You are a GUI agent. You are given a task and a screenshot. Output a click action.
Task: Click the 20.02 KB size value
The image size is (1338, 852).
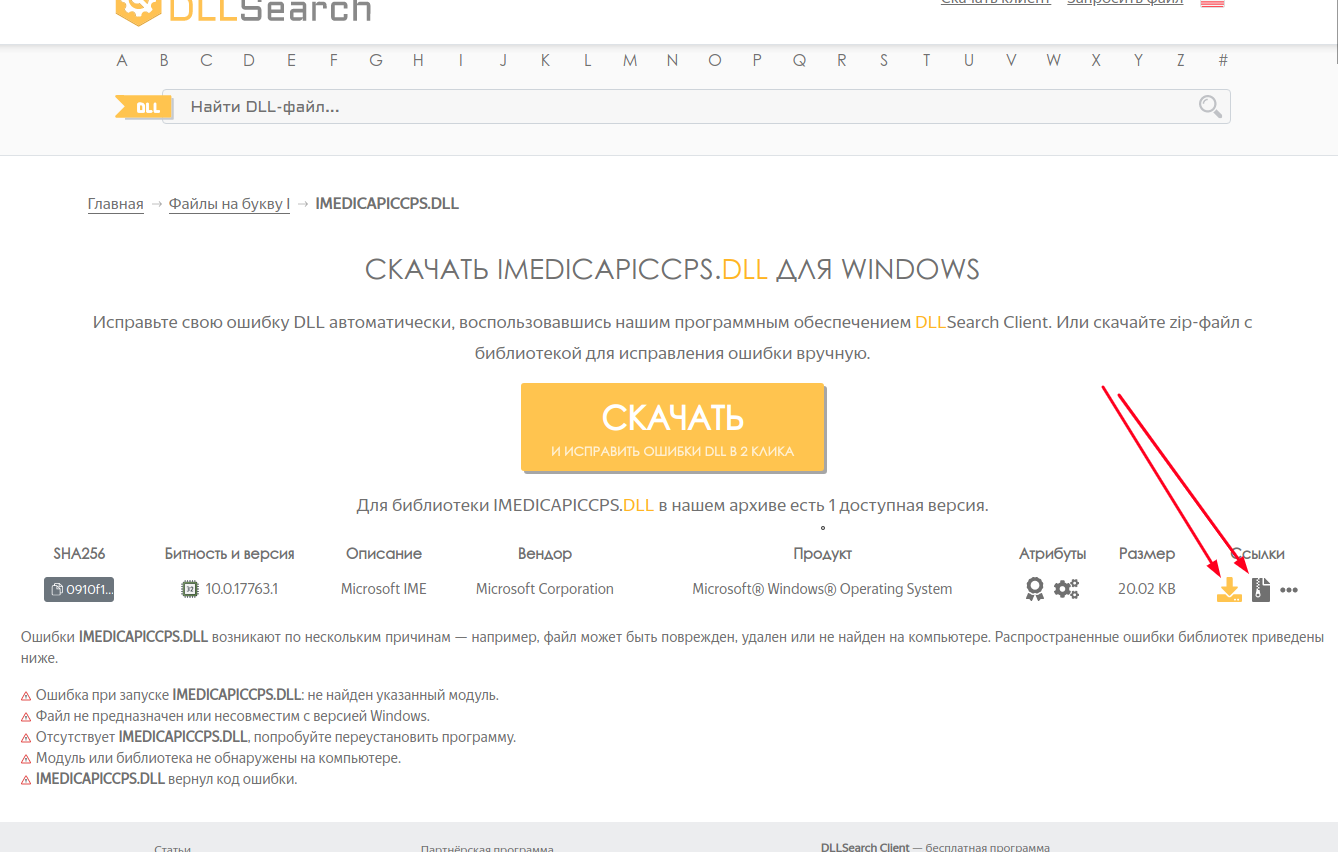point(1147,589)
